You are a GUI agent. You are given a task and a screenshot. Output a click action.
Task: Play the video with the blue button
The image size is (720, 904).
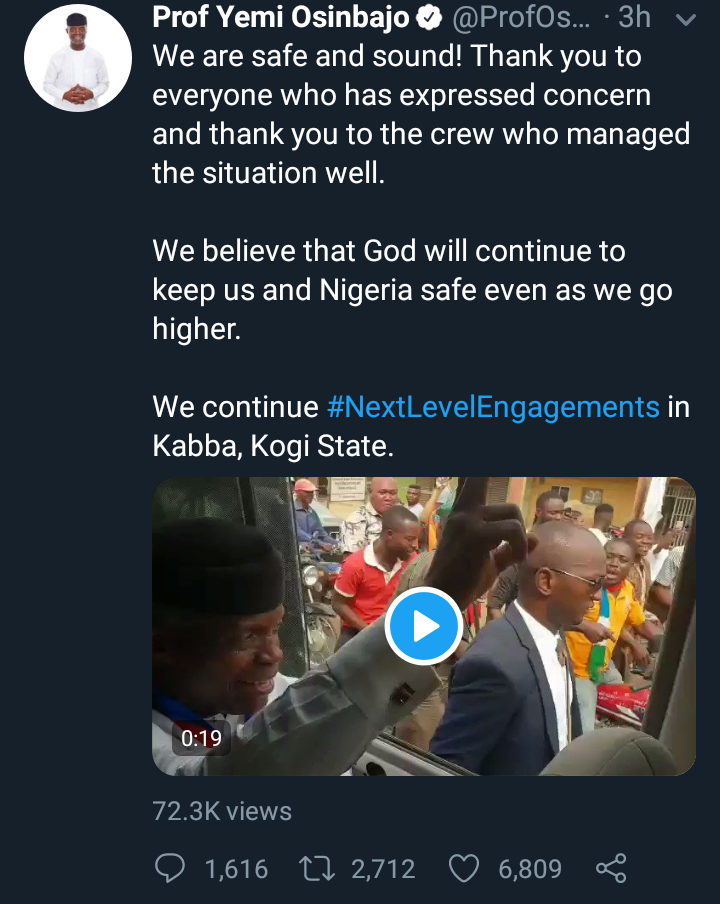click(x=423, y=626)
